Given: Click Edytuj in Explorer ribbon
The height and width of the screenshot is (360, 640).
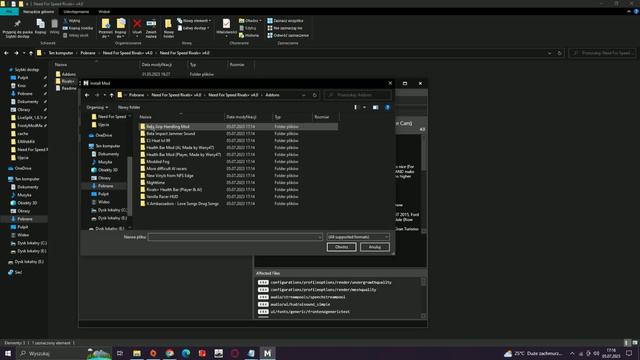Looking at the screenshot, I should point(248,28).
